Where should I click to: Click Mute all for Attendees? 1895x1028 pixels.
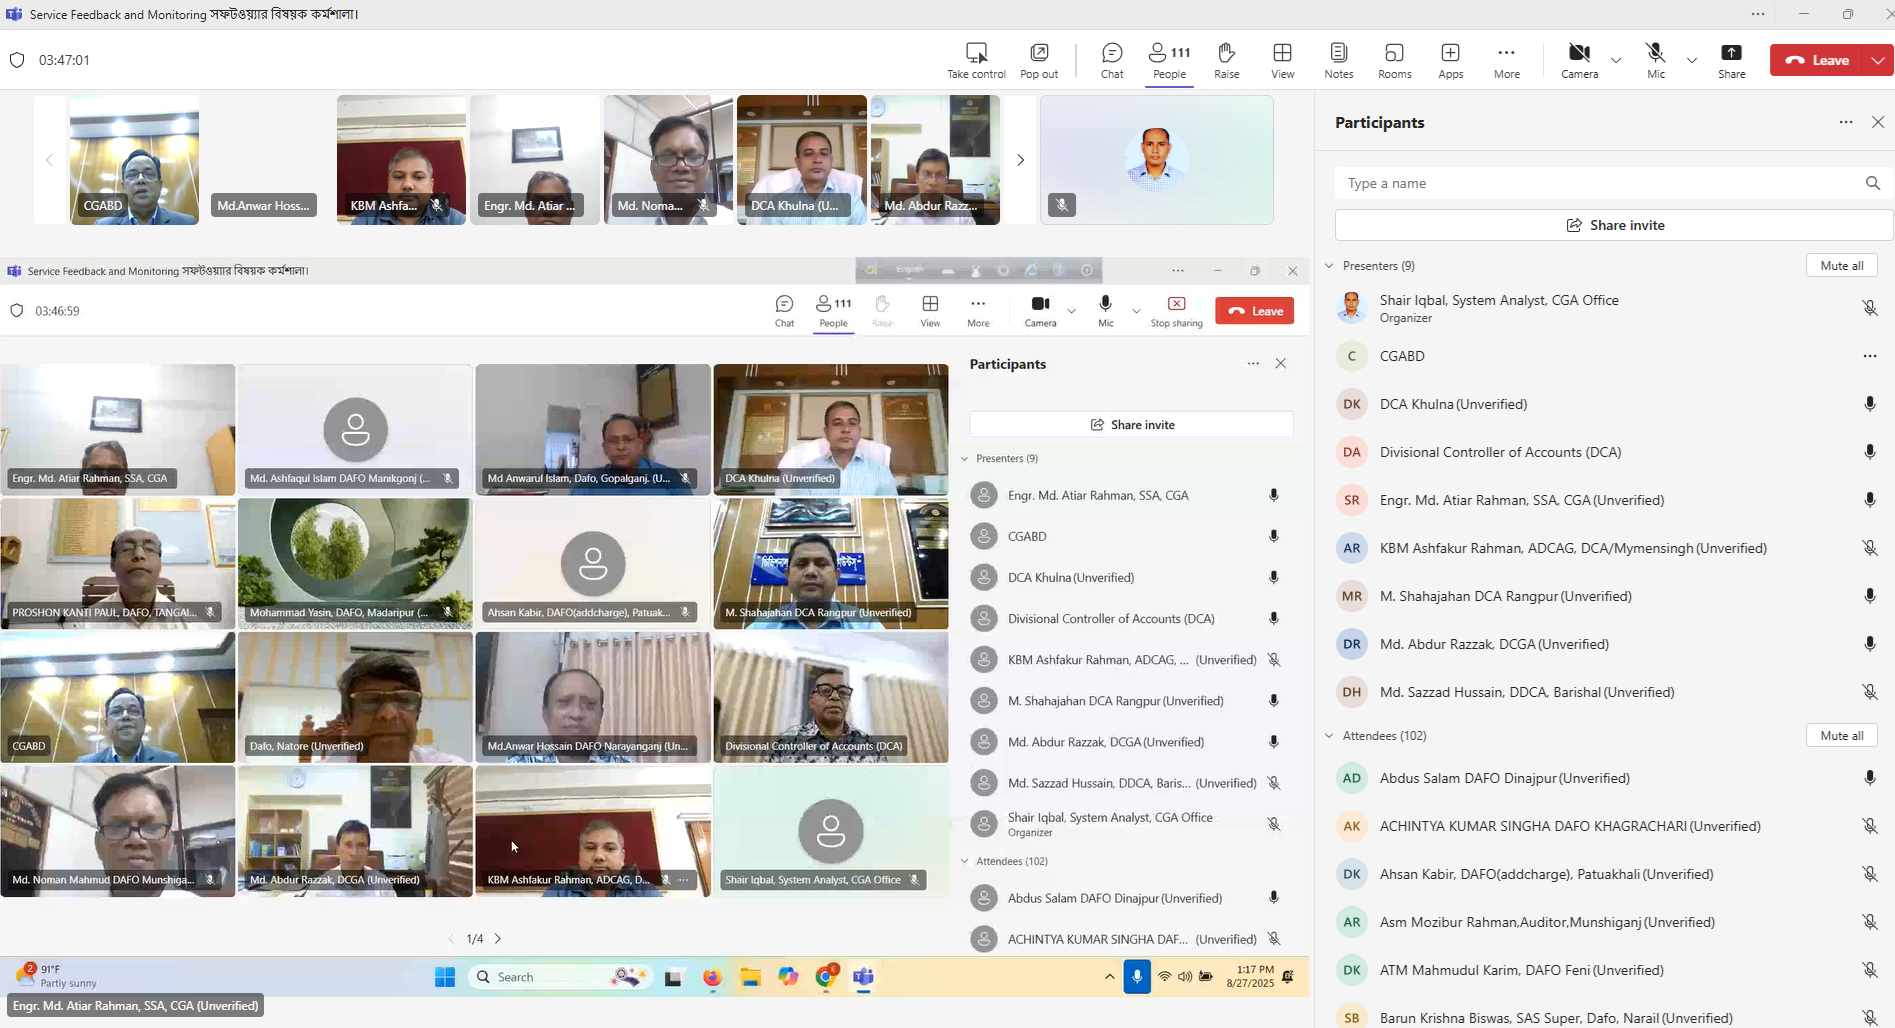click(1841, 735)
